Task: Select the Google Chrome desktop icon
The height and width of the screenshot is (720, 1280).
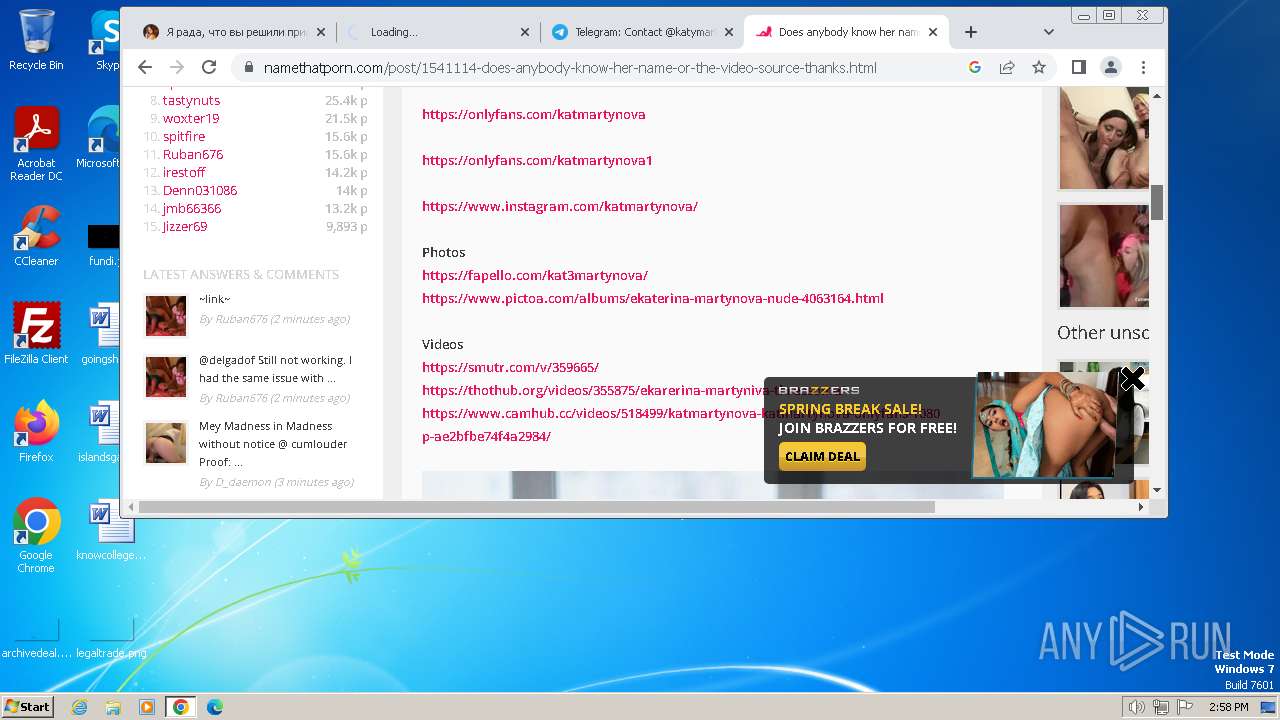Action: (x=36, y=536)
